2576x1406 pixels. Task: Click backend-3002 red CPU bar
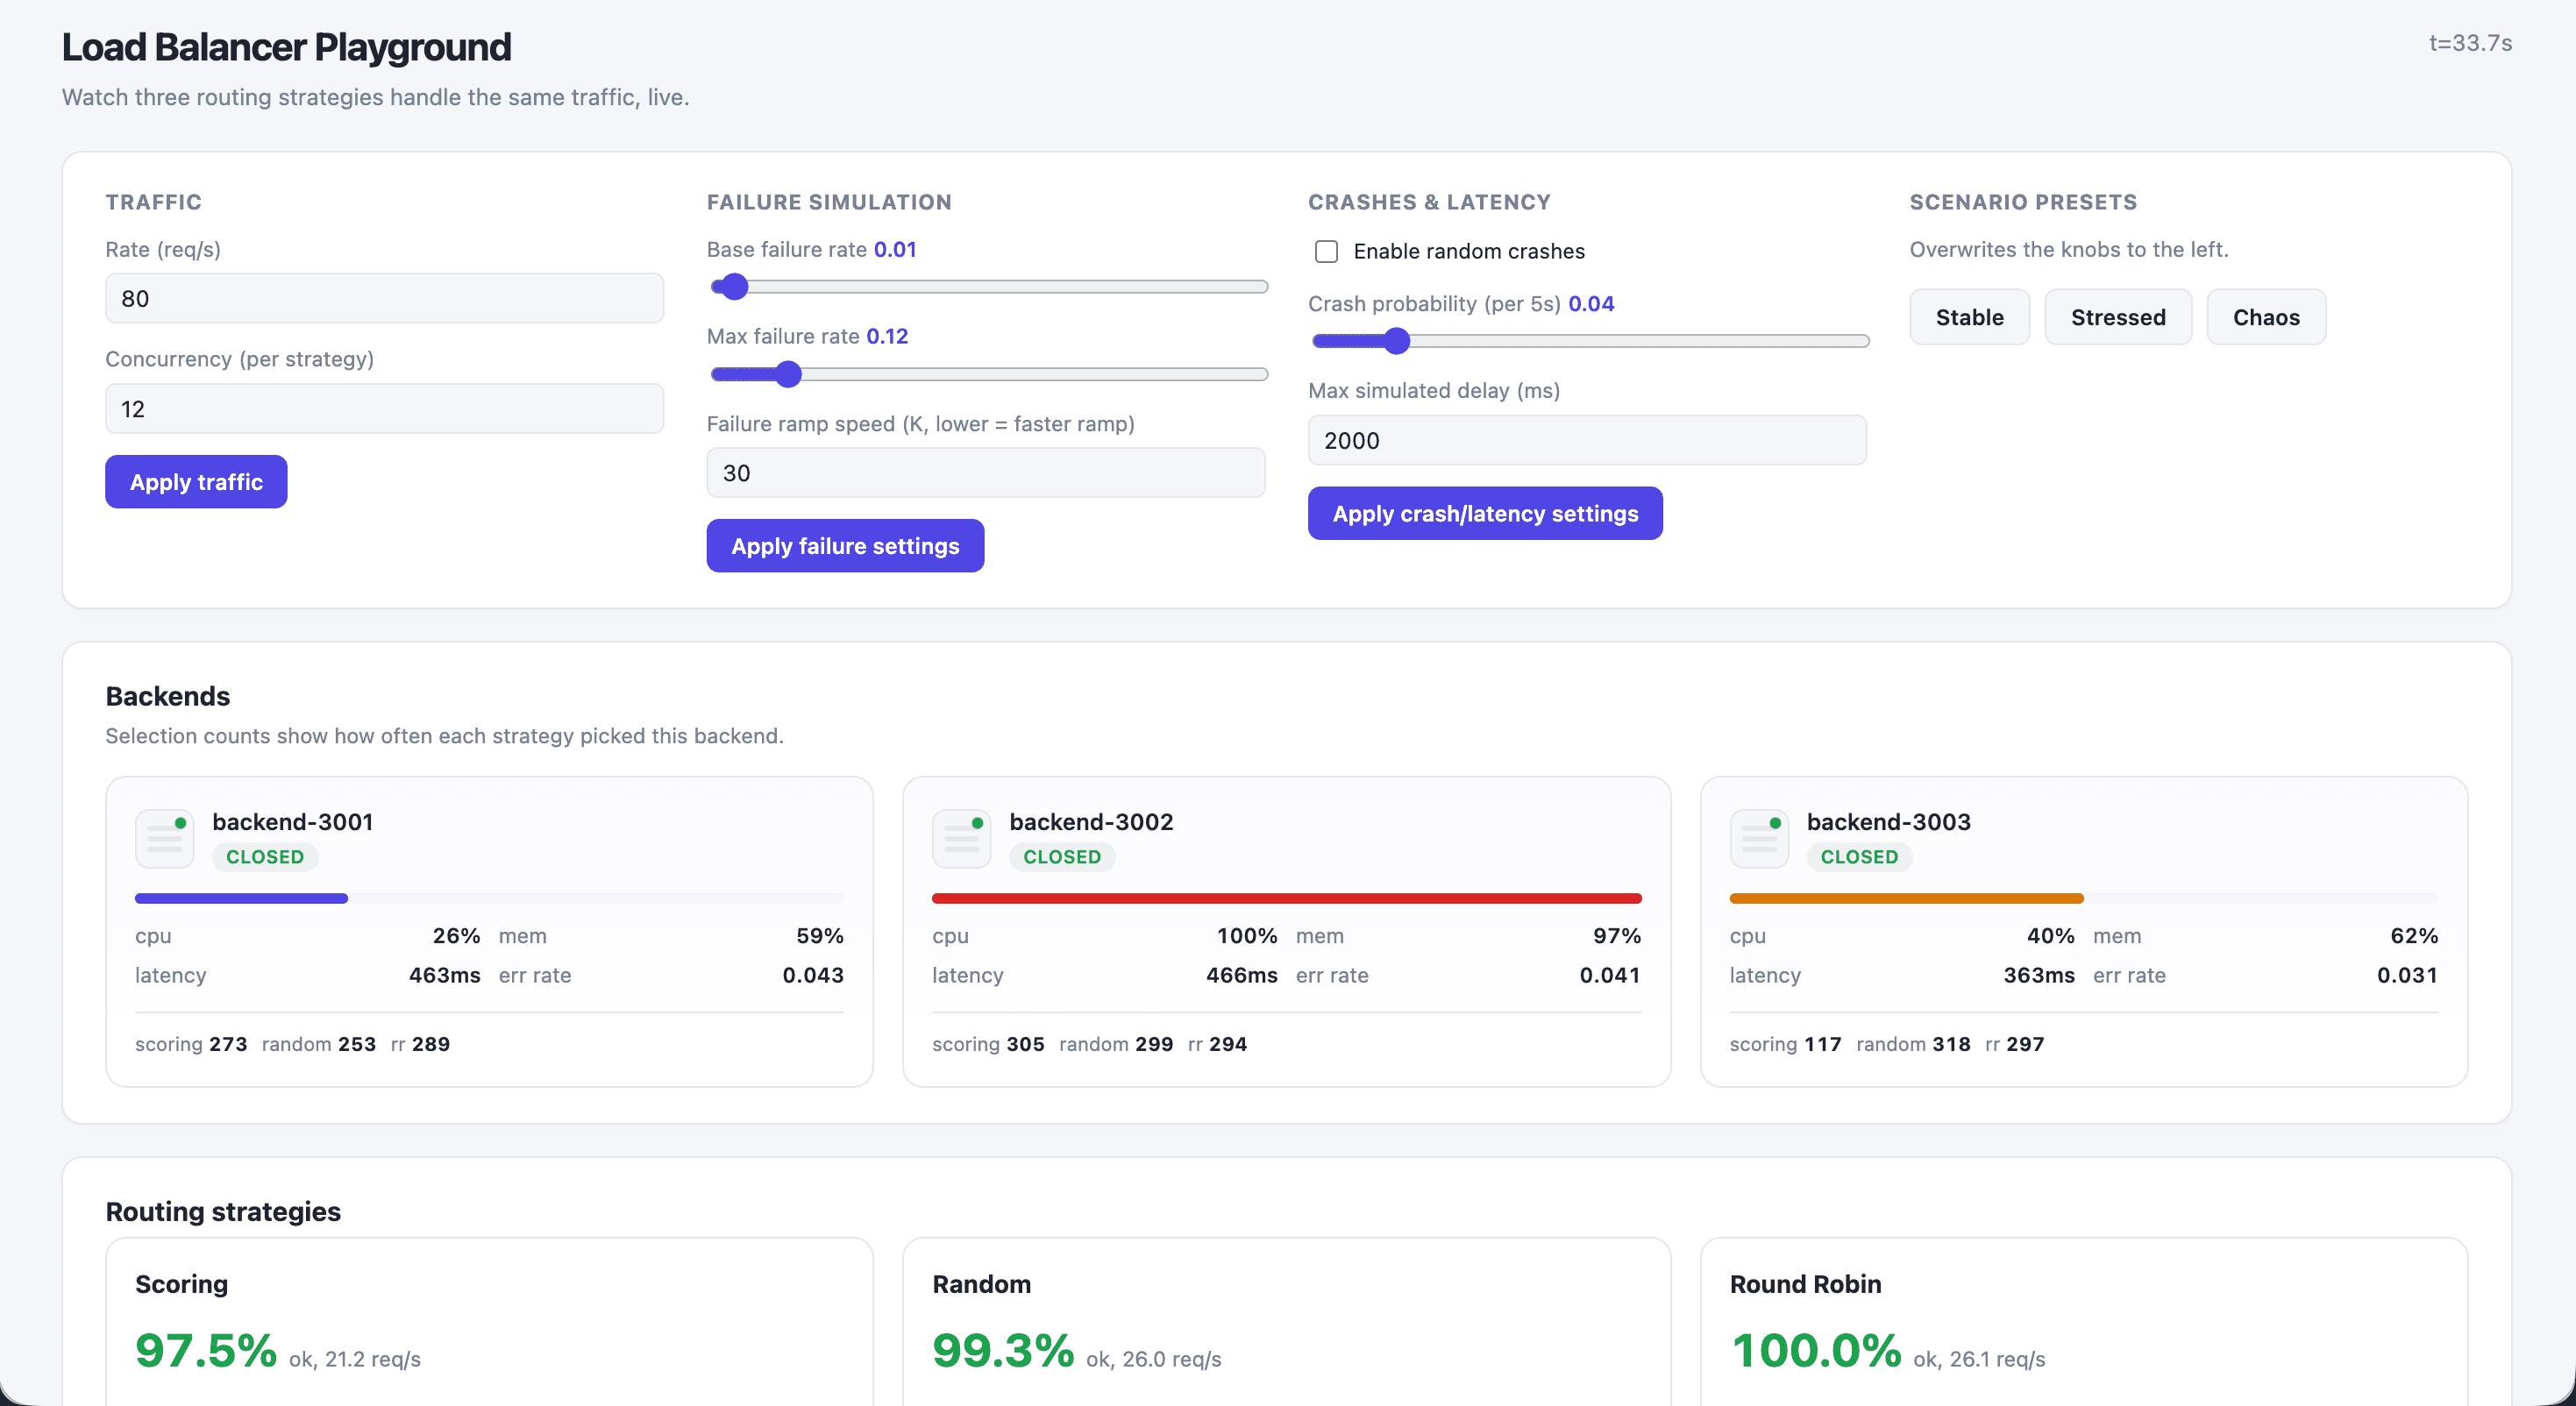(1286, 898)
